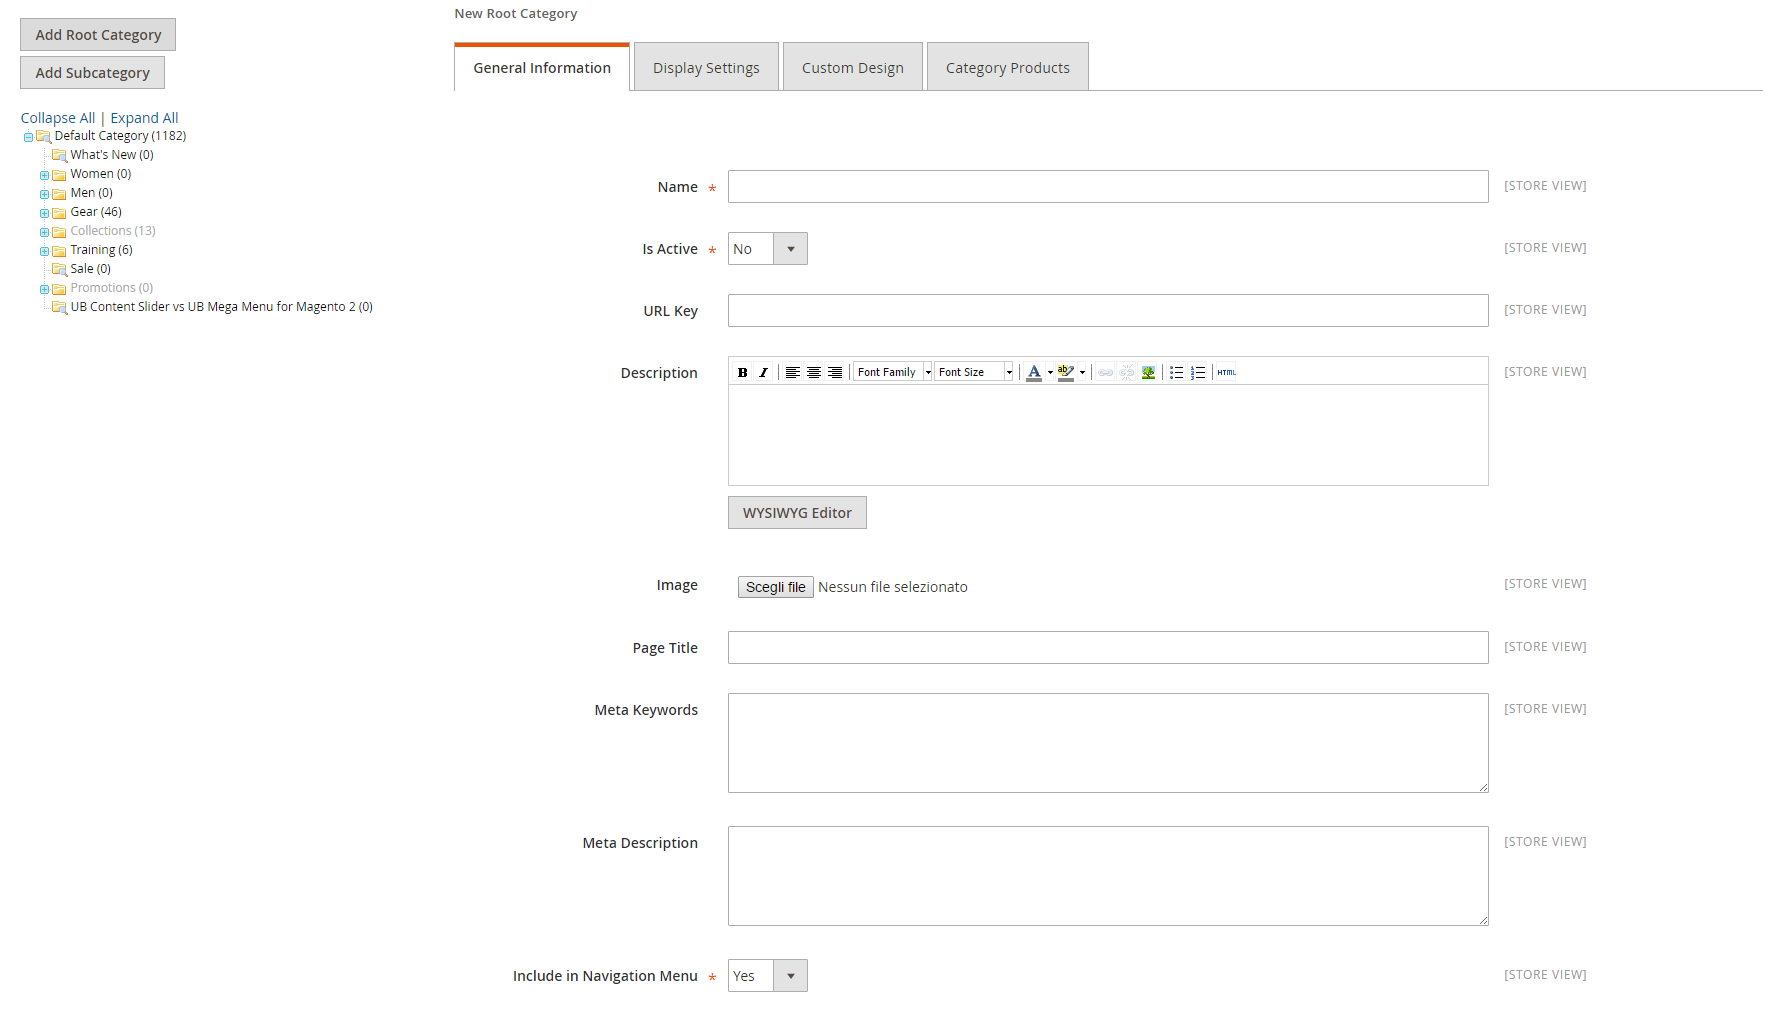Toggle italic formatting in description editor
The image size is (1769, 1033).
tap(763, 372)
